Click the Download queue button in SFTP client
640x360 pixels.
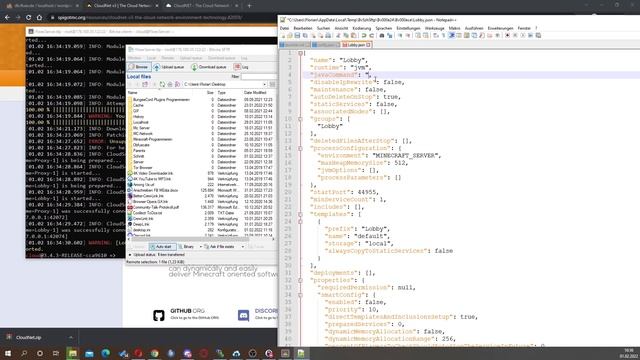tap(209, 67)
